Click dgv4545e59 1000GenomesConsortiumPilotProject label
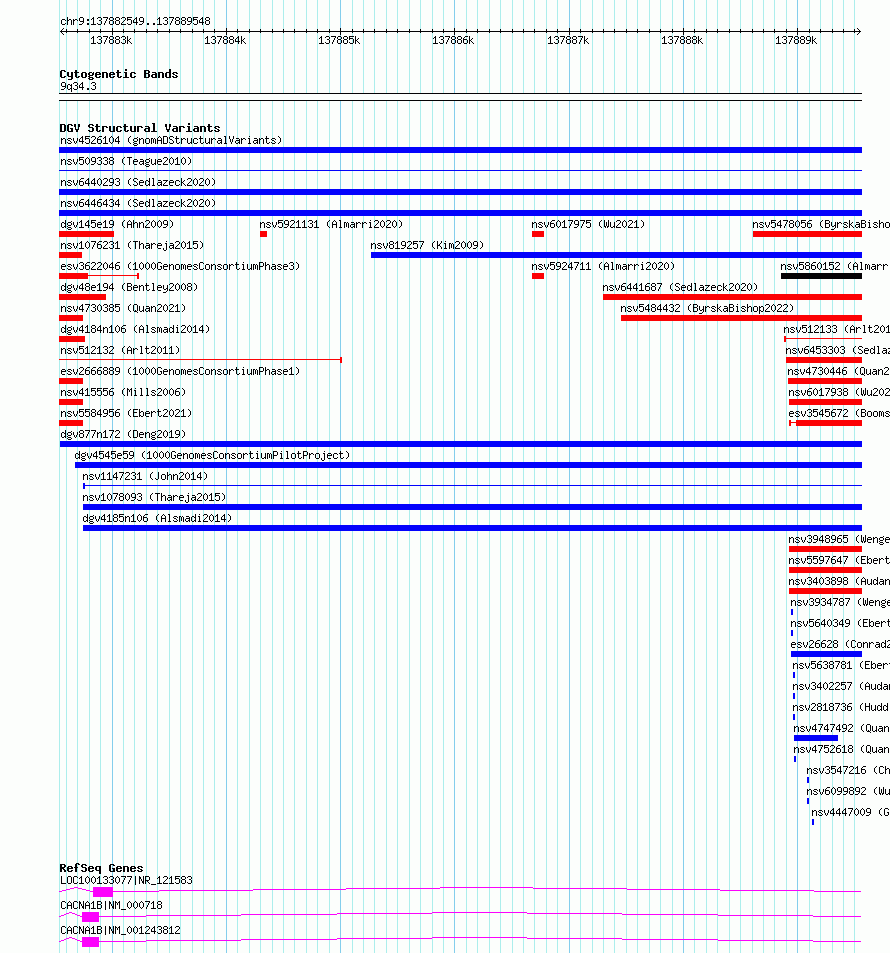The image size is (890, 953). click(212, 455)
